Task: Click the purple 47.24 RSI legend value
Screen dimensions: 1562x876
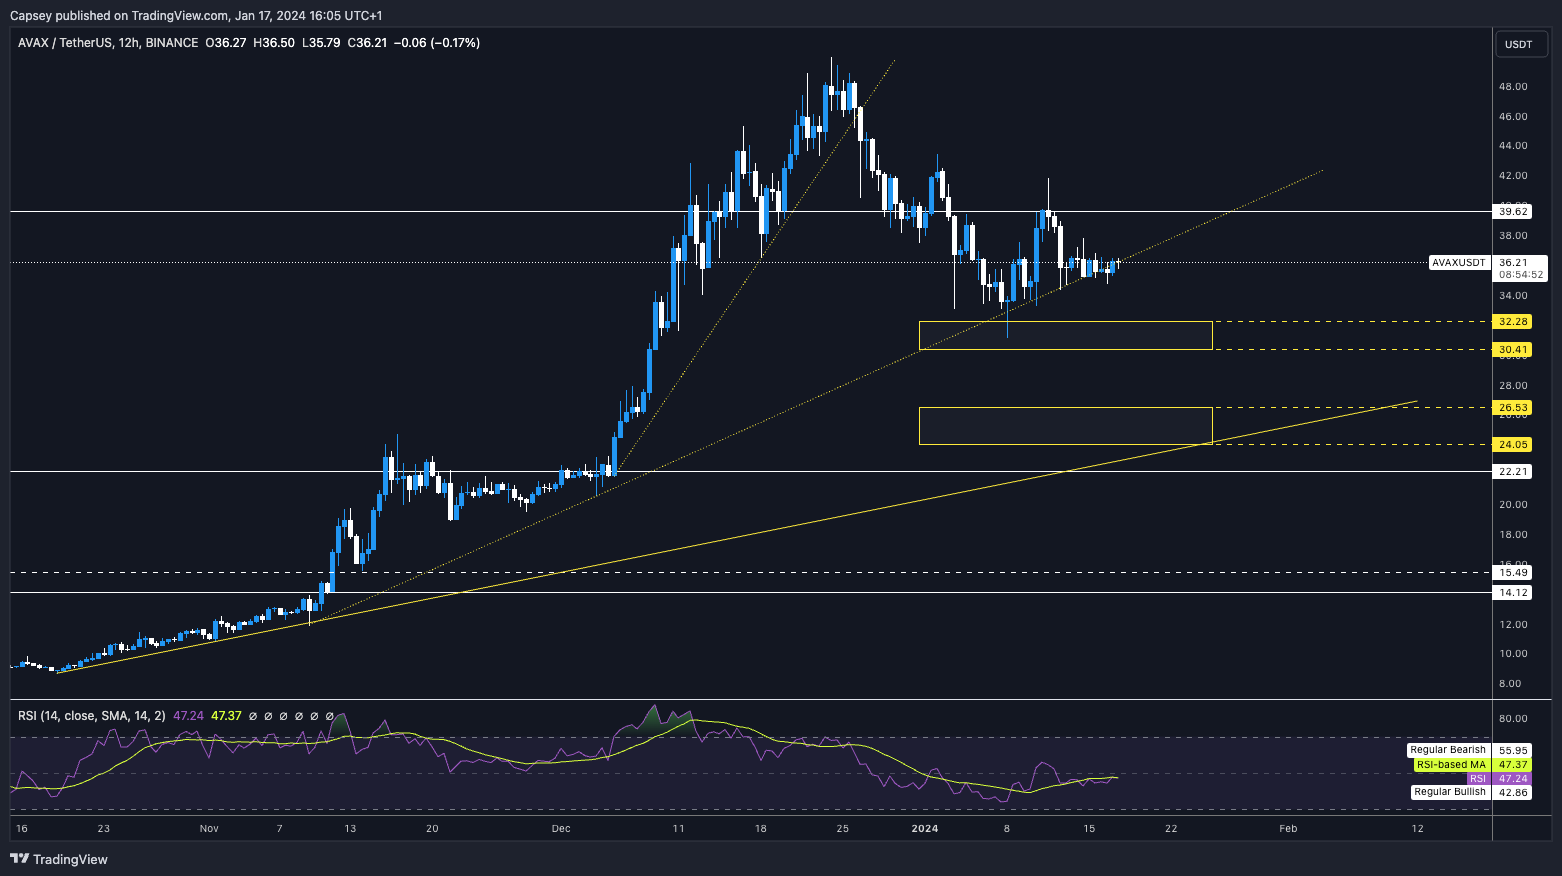Action: [188, 716]
